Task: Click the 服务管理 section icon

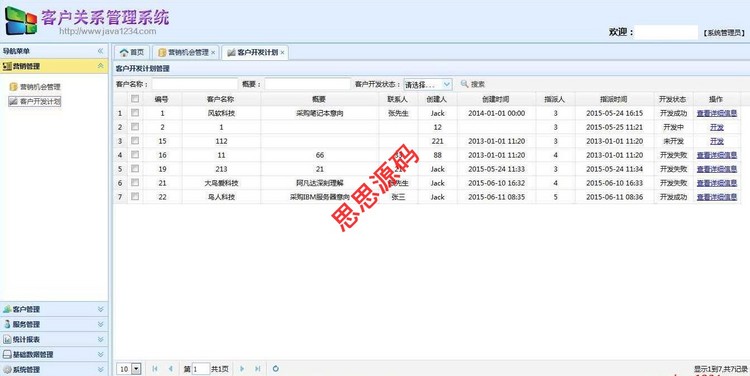Action: coord(7,324)
